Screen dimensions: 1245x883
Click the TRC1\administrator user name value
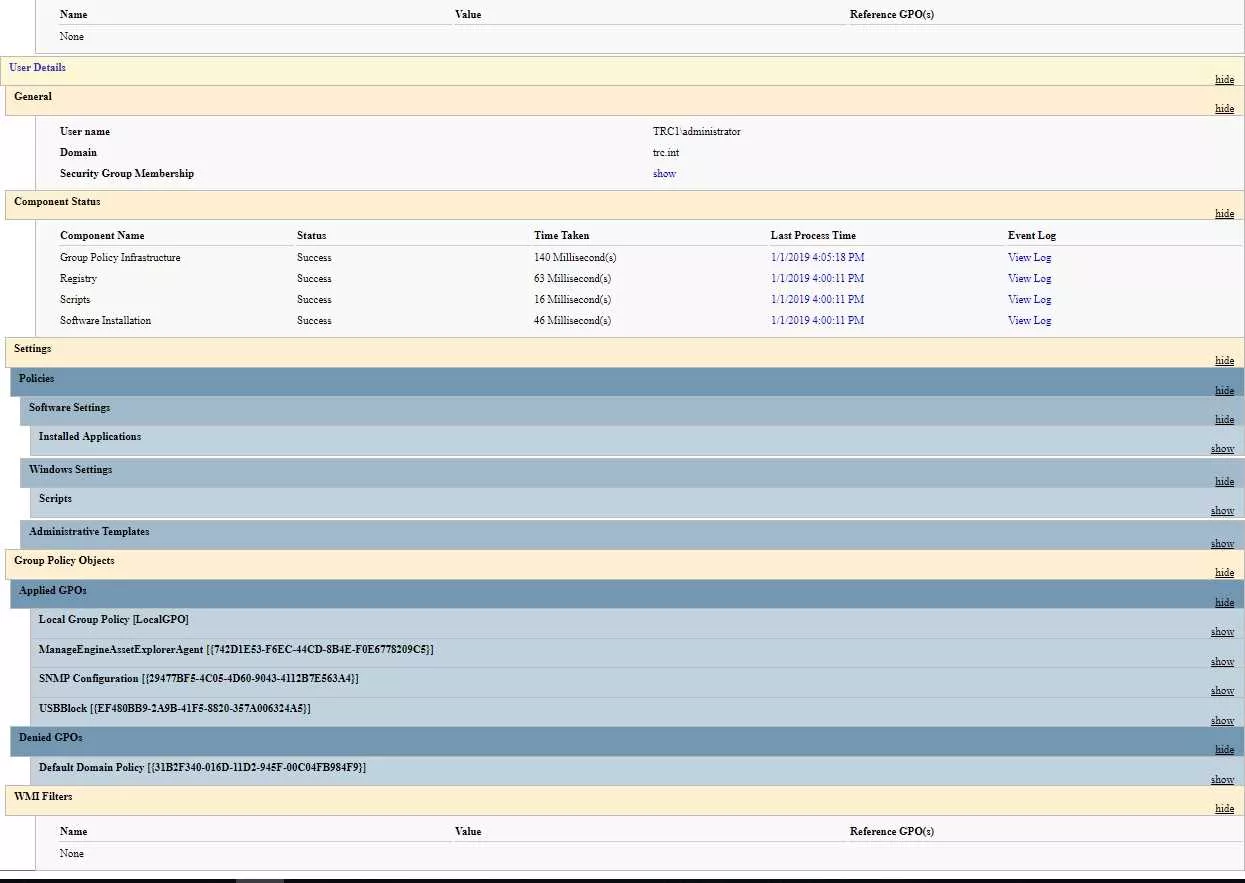(x=697, y=132)
